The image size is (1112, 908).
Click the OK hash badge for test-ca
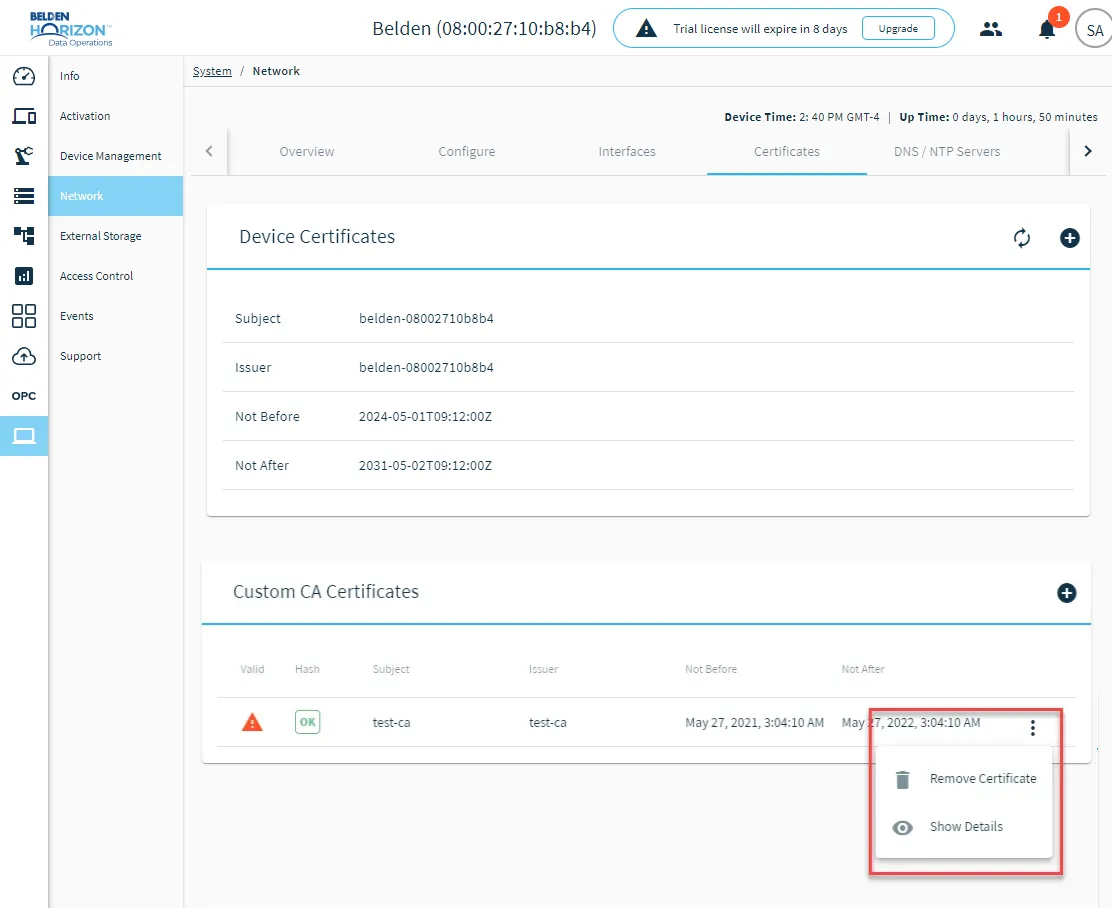(x=307, y=722)
